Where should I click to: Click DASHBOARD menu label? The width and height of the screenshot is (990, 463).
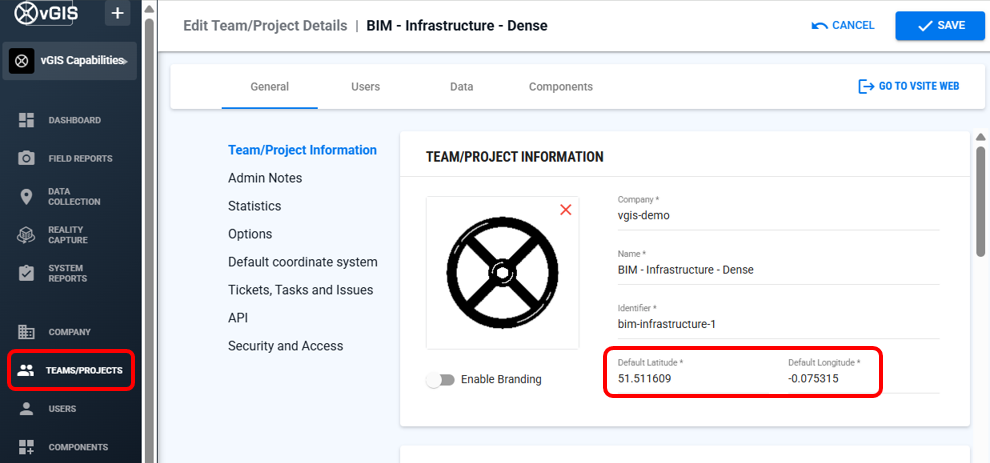coord(75,120)
